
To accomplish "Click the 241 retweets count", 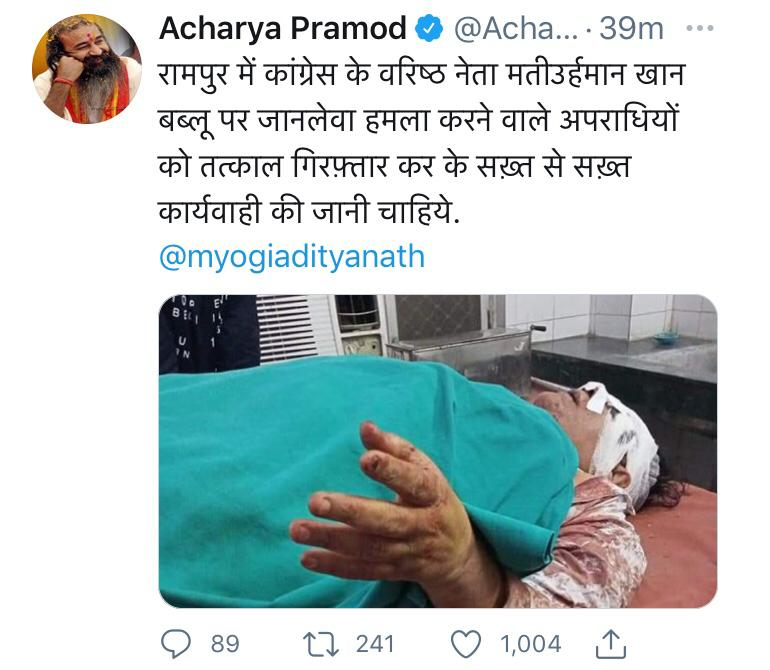I will (x=375, y=644).
